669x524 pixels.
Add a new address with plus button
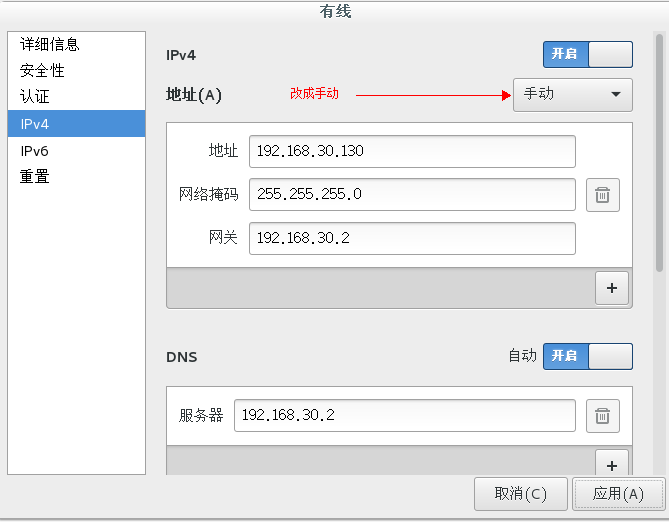(x=612, y=288)
